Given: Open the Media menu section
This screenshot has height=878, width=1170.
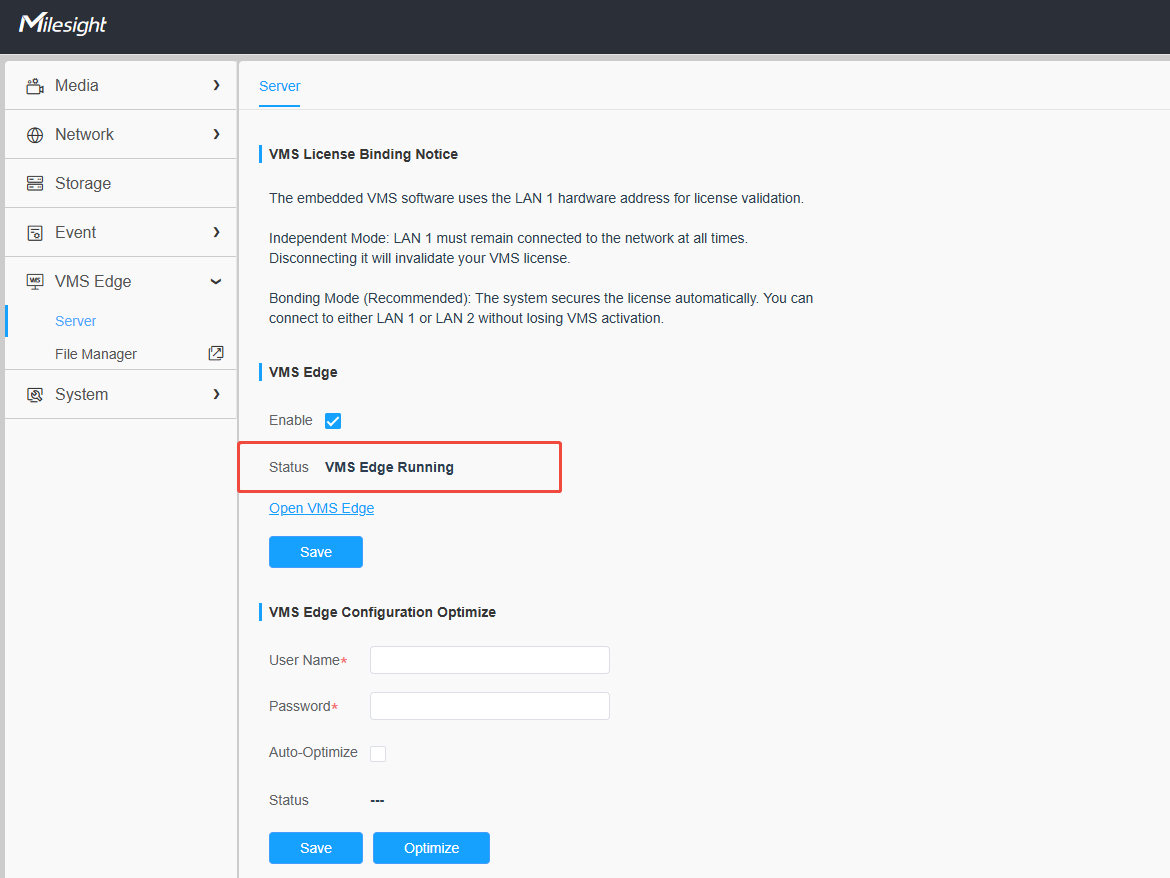Looking at the screenshot, I should (x=121, y=85).
